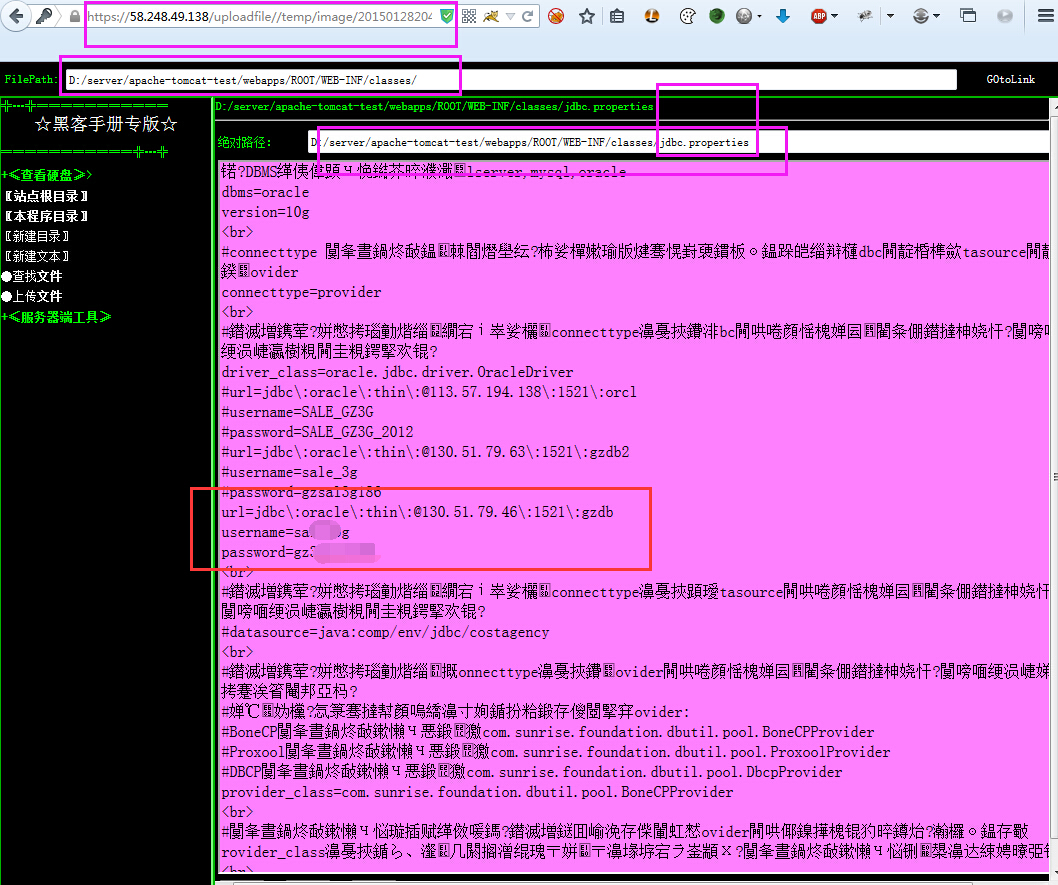Open dropdown arrow next to gray globe icon

pyautogui.click(x=759, y=16)
